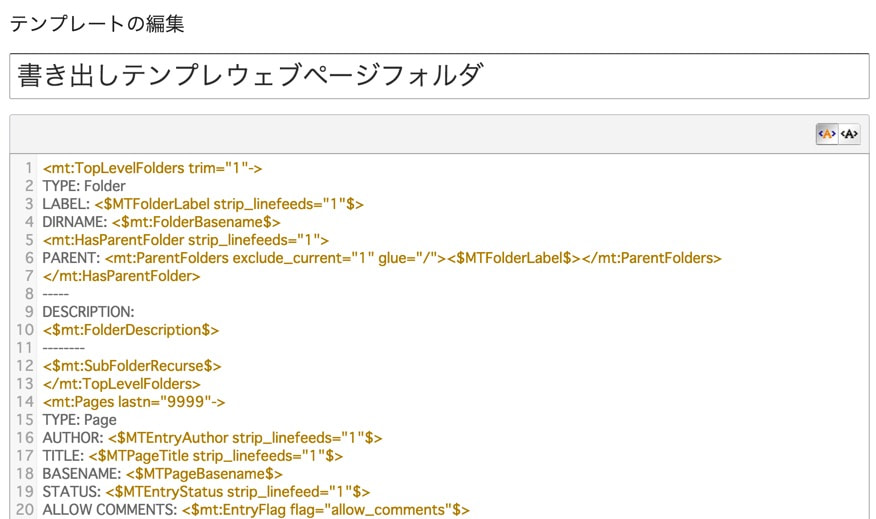The height and width of the screenshot is (519, 876).
Task: Click the 'TITLE:' line with MTPageTitle tag
Action: click(193, 456)
